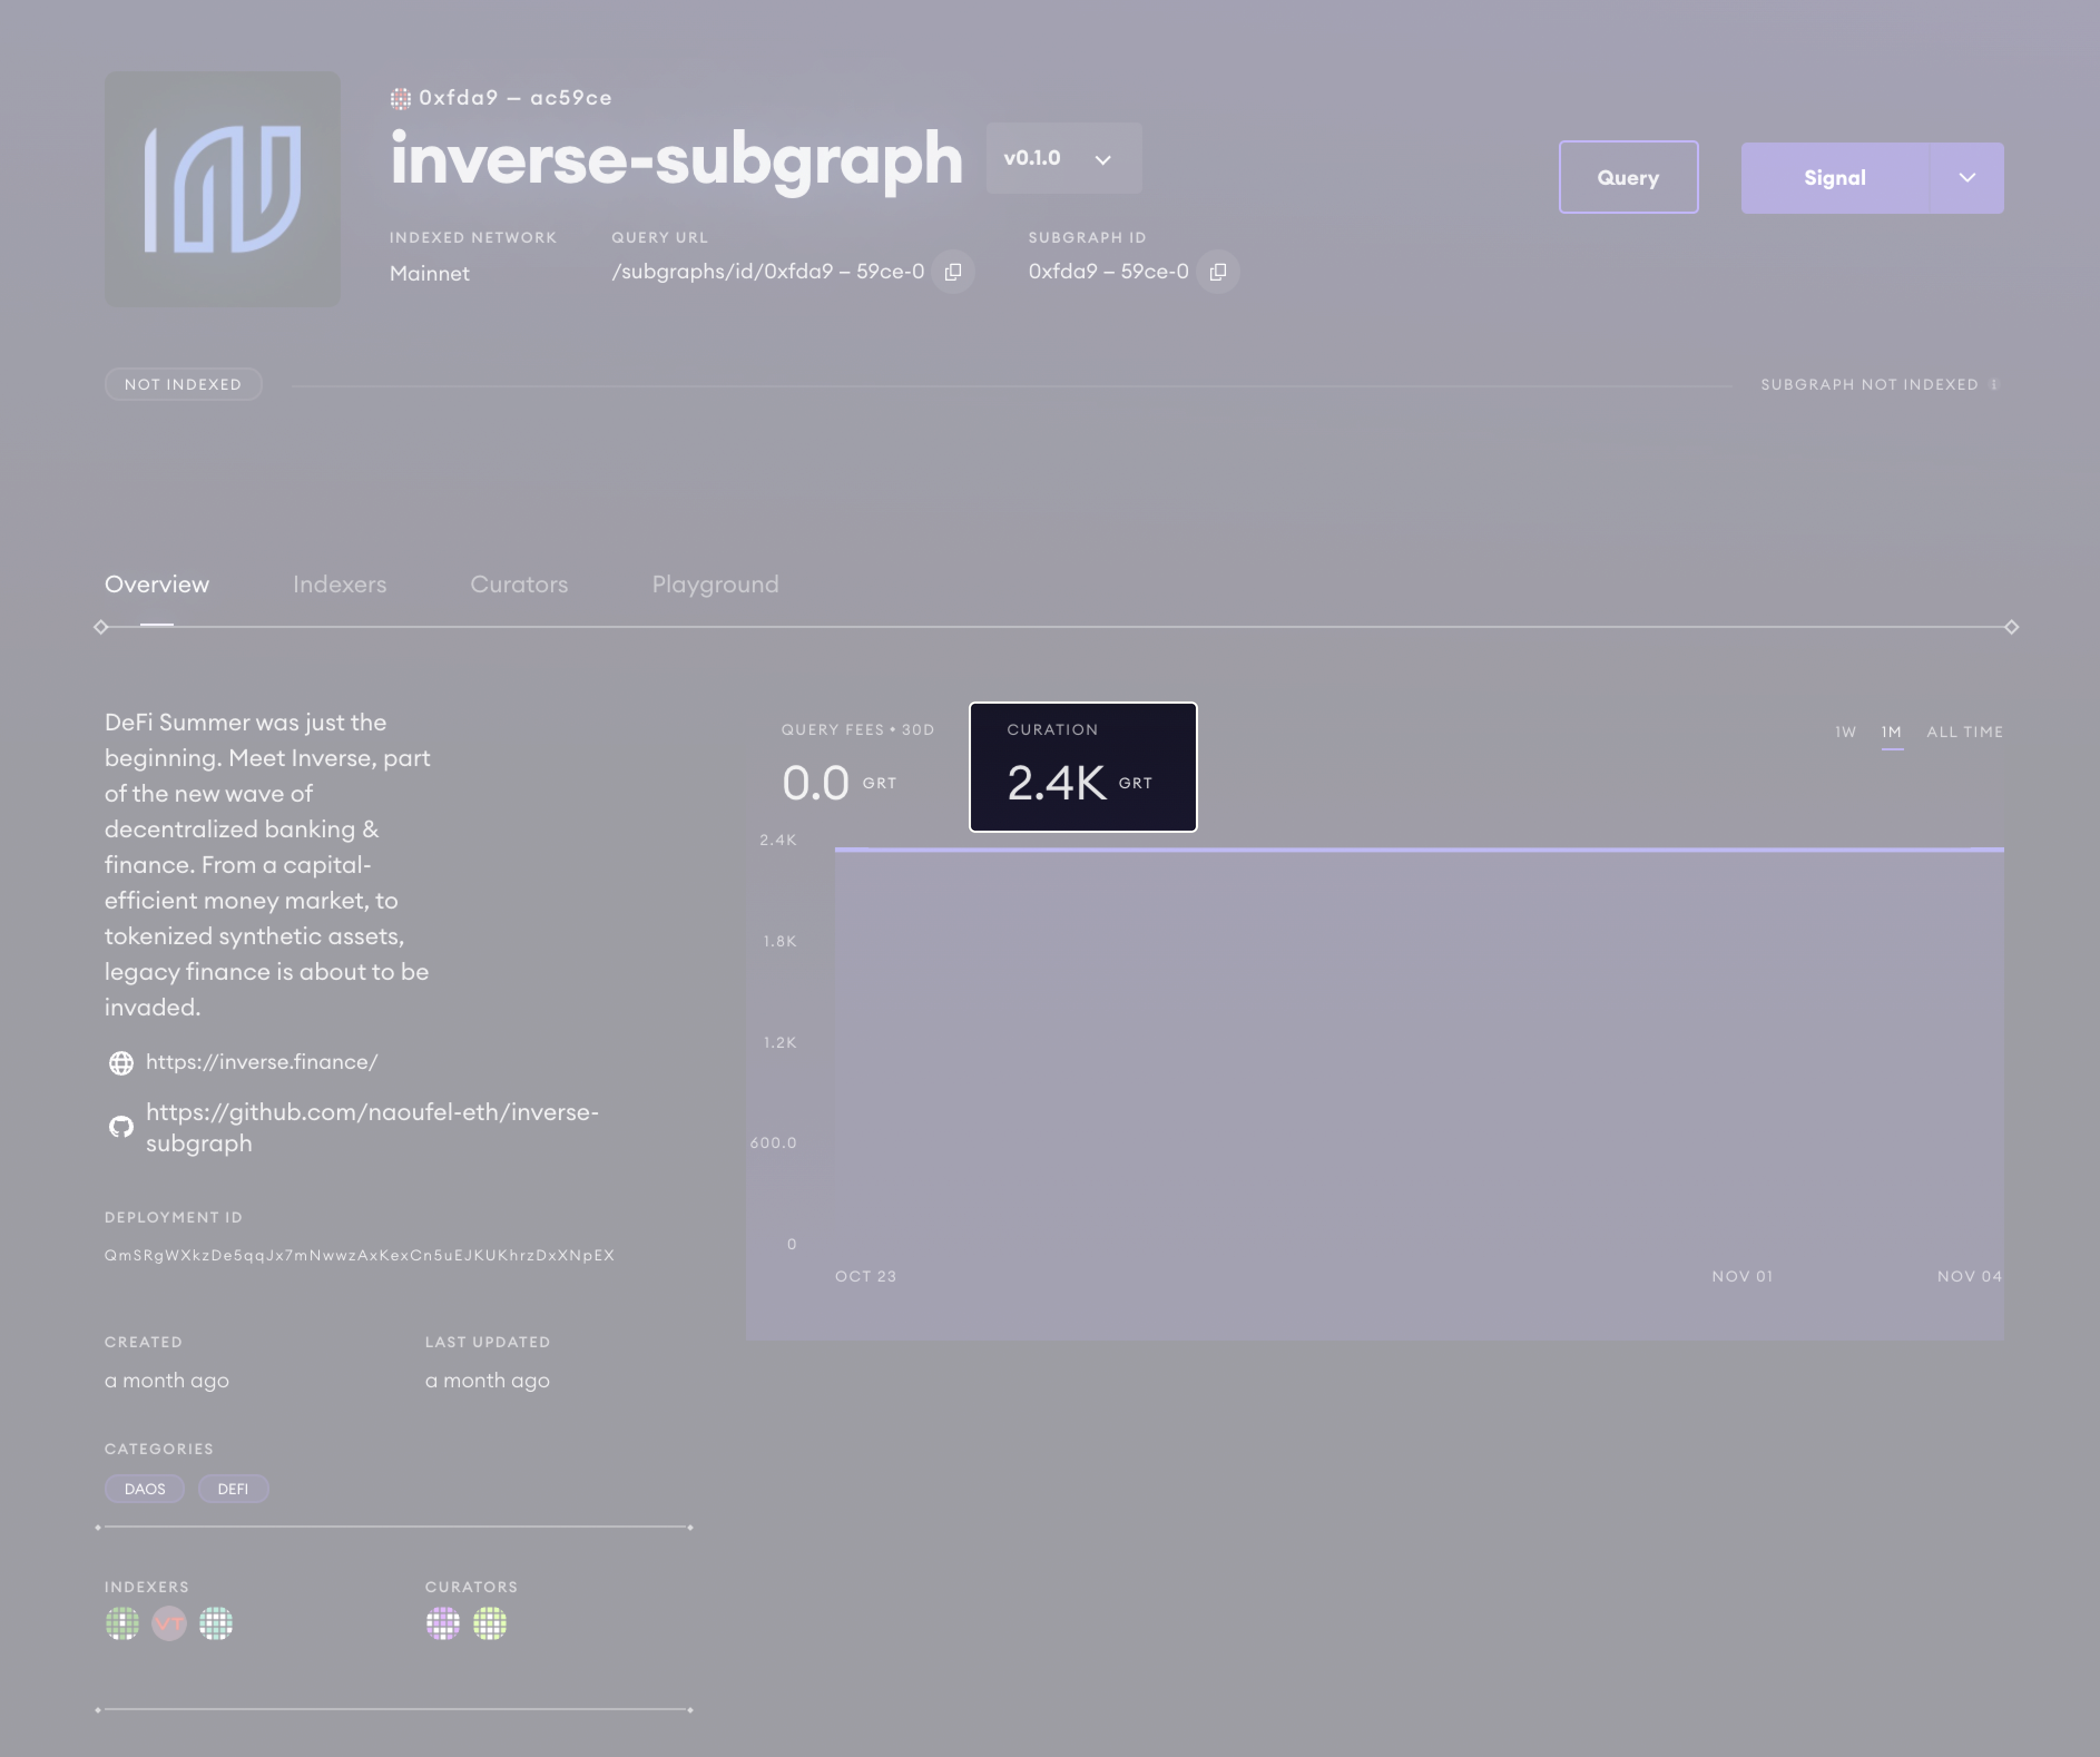This screenshot has height=1757, width=2100.
Task: Click the info icon beside Subgraph Not Indexed
Action: tap(1994, 385)
